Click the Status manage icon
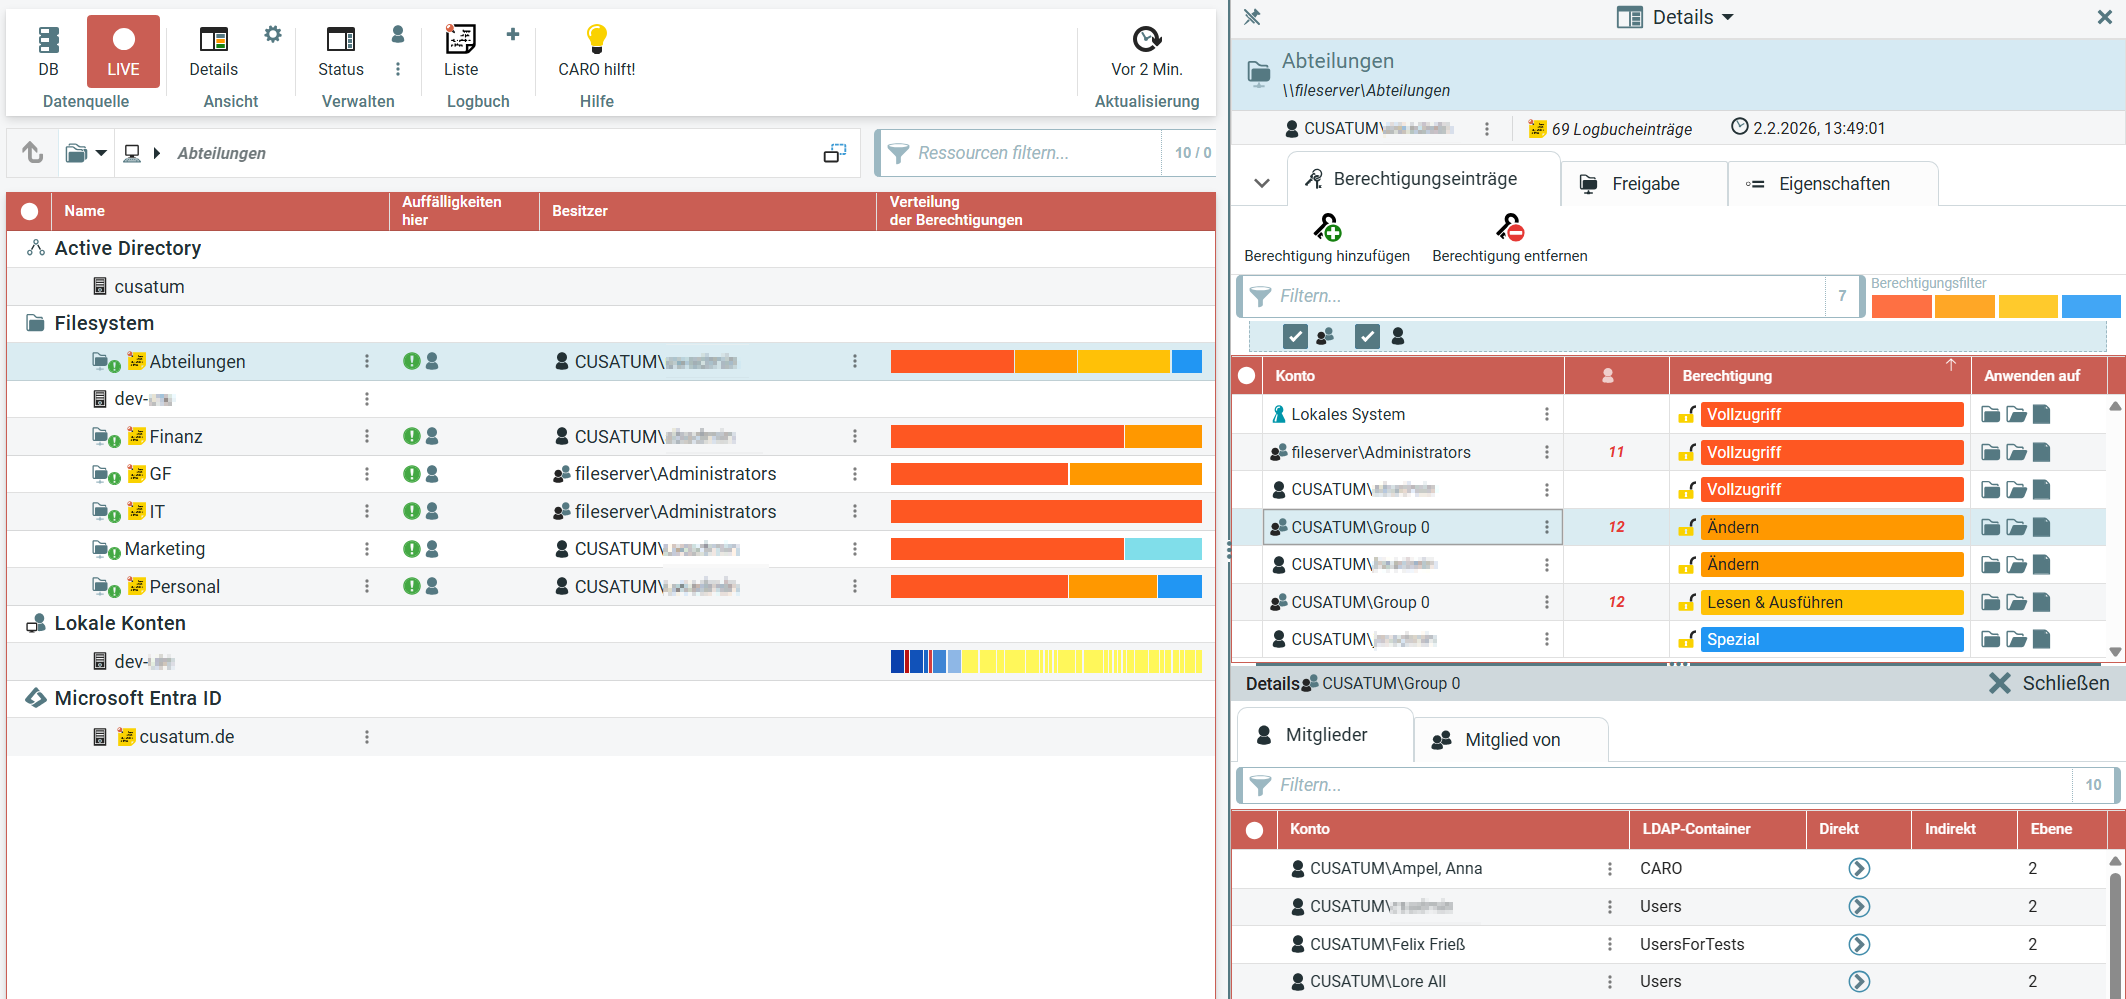Viewport: 2126px width, 999px height. point(340,40)
